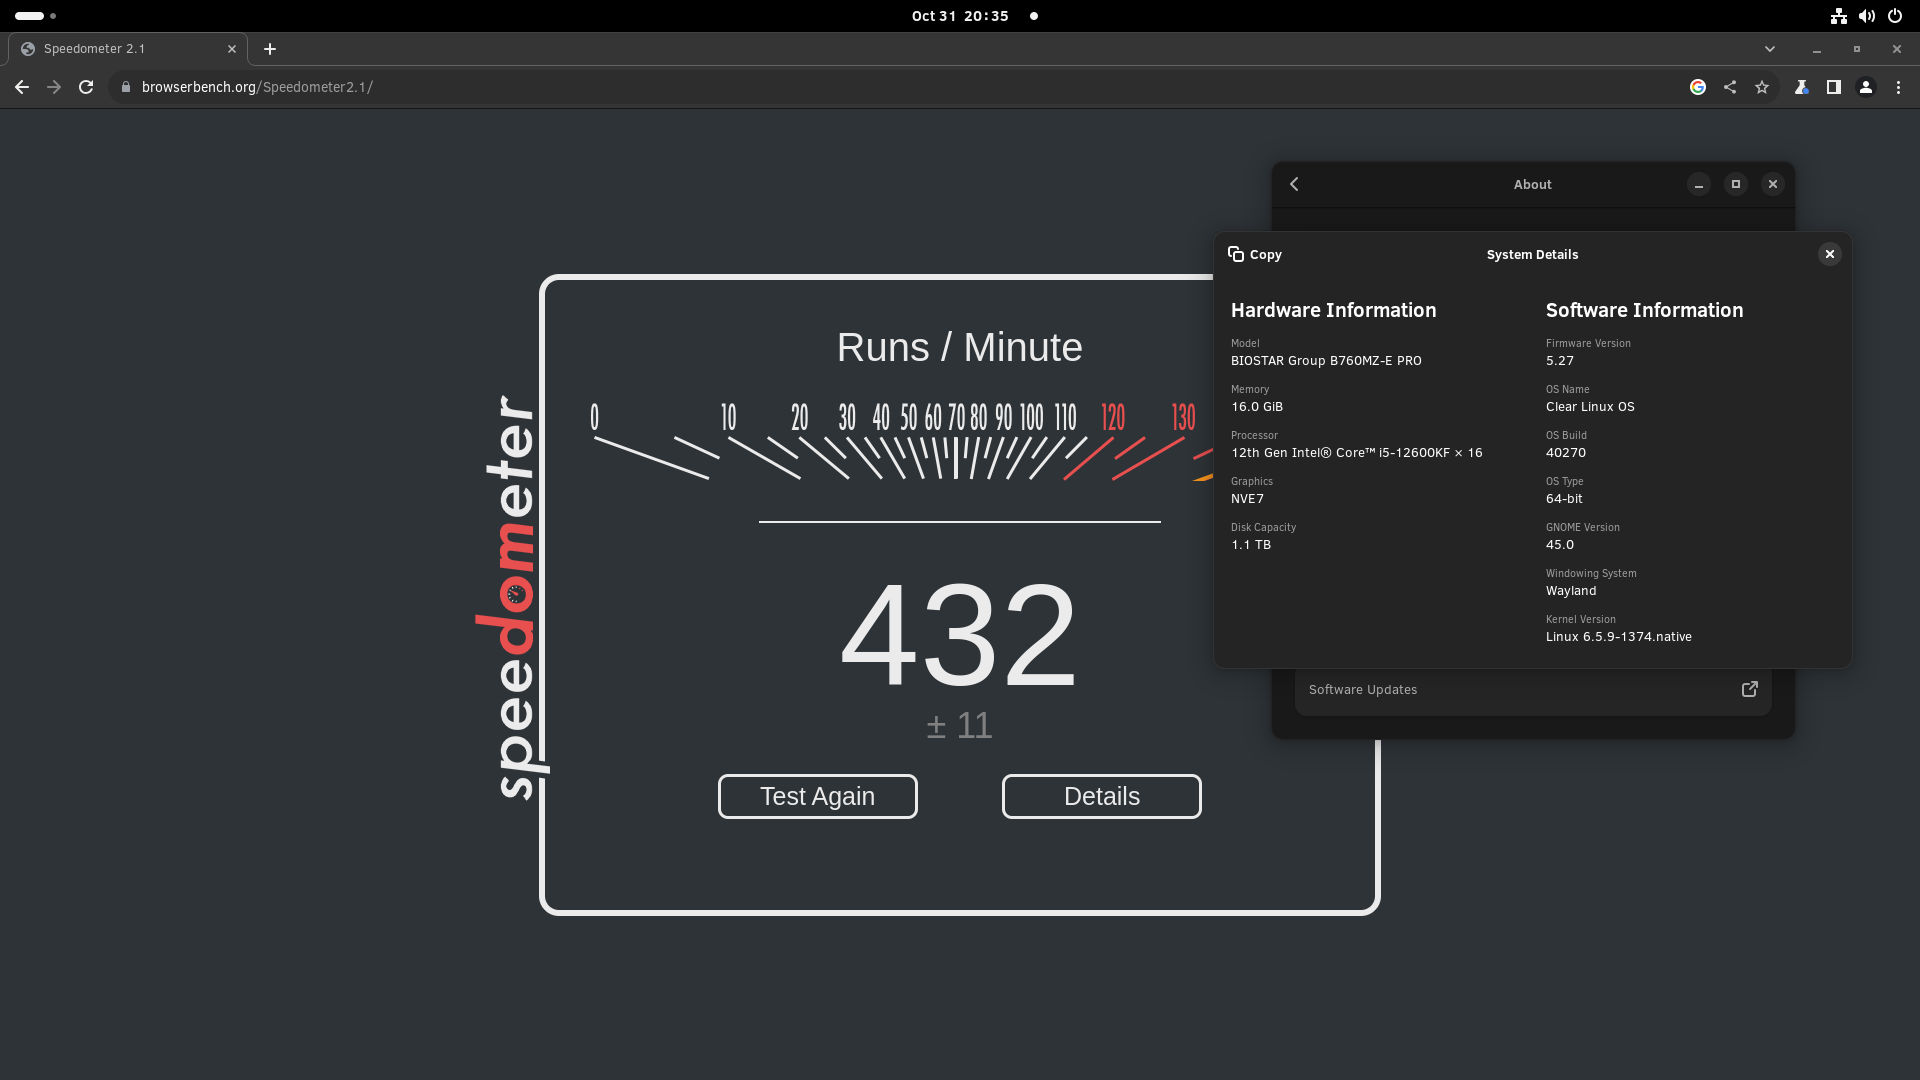The height and width of the screenshot is (1080, 1920).
Task: Restore the Chrome window size
Action: [1857, 49]
